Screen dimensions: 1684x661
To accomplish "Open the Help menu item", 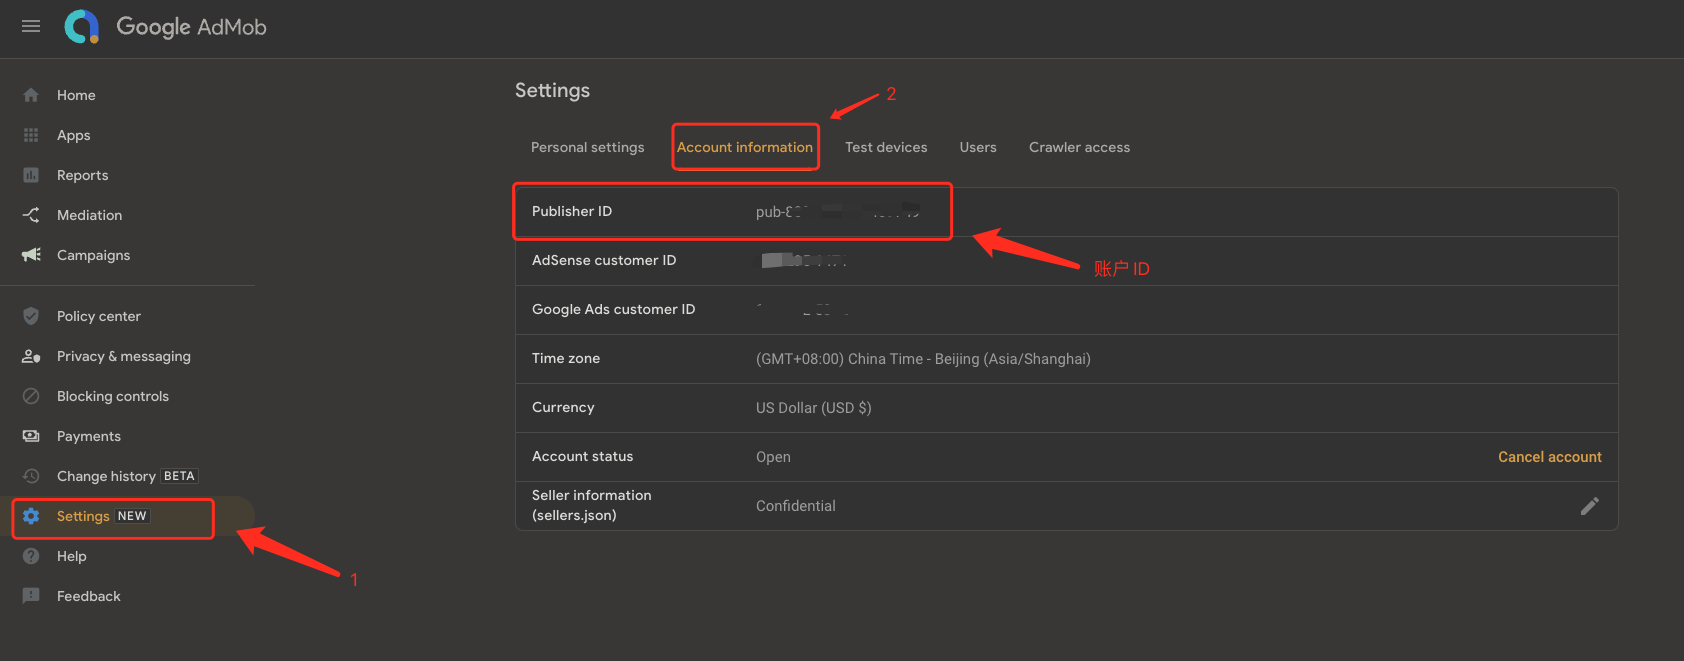I will 71,556.
